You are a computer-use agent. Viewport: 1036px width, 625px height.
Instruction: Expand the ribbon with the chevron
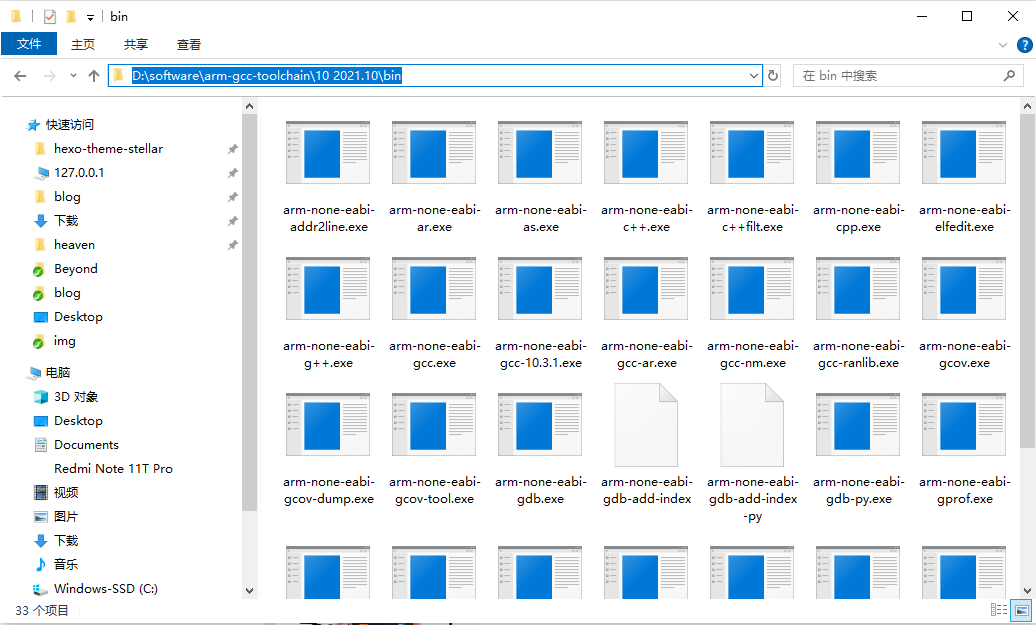(x=1003, y=45)
